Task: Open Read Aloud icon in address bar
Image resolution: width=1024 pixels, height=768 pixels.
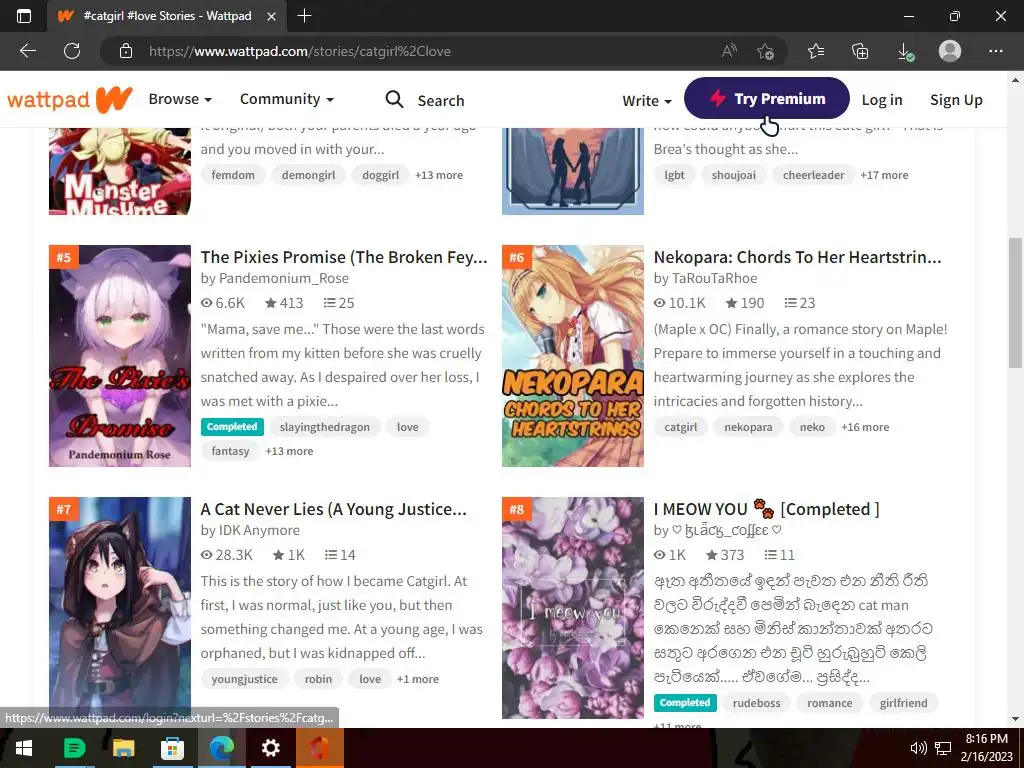Action: coord(729,51)
